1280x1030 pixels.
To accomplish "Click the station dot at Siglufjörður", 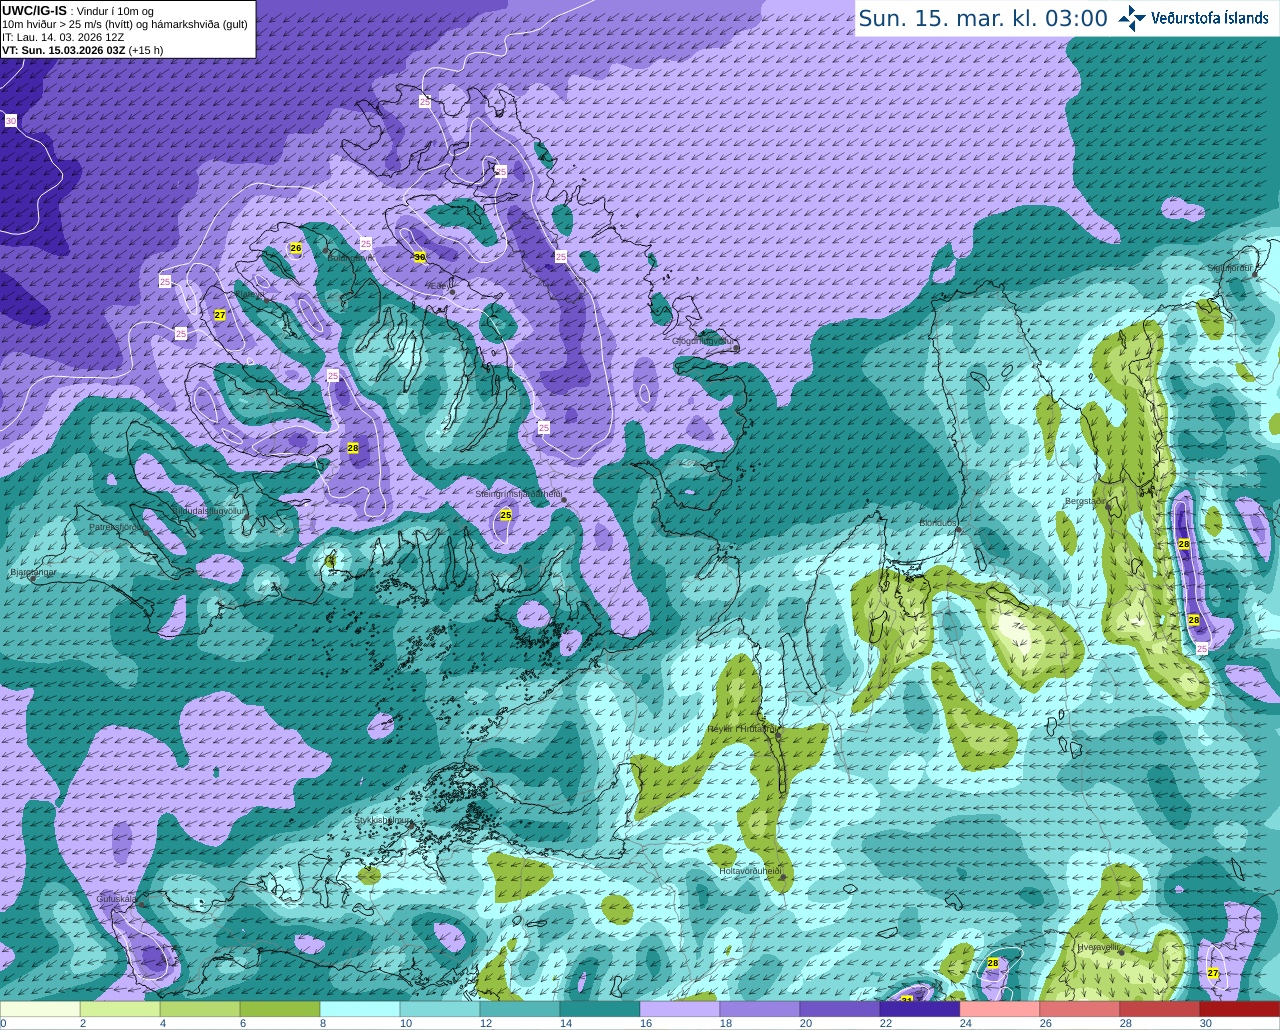I will [1255, 273].
